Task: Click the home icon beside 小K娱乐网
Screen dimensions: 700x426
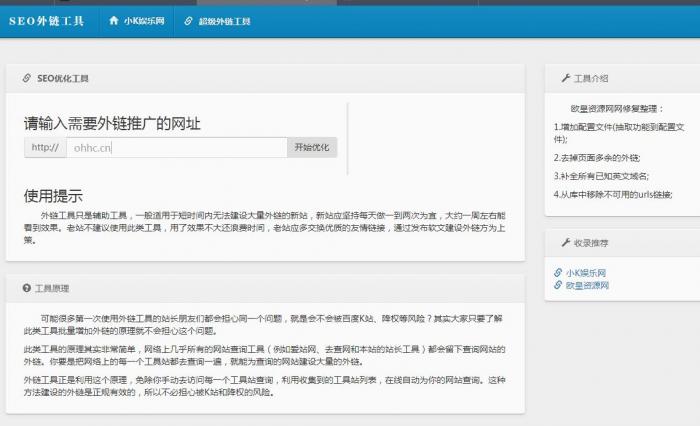Action: pyautogui.click(x=114, y=20)
